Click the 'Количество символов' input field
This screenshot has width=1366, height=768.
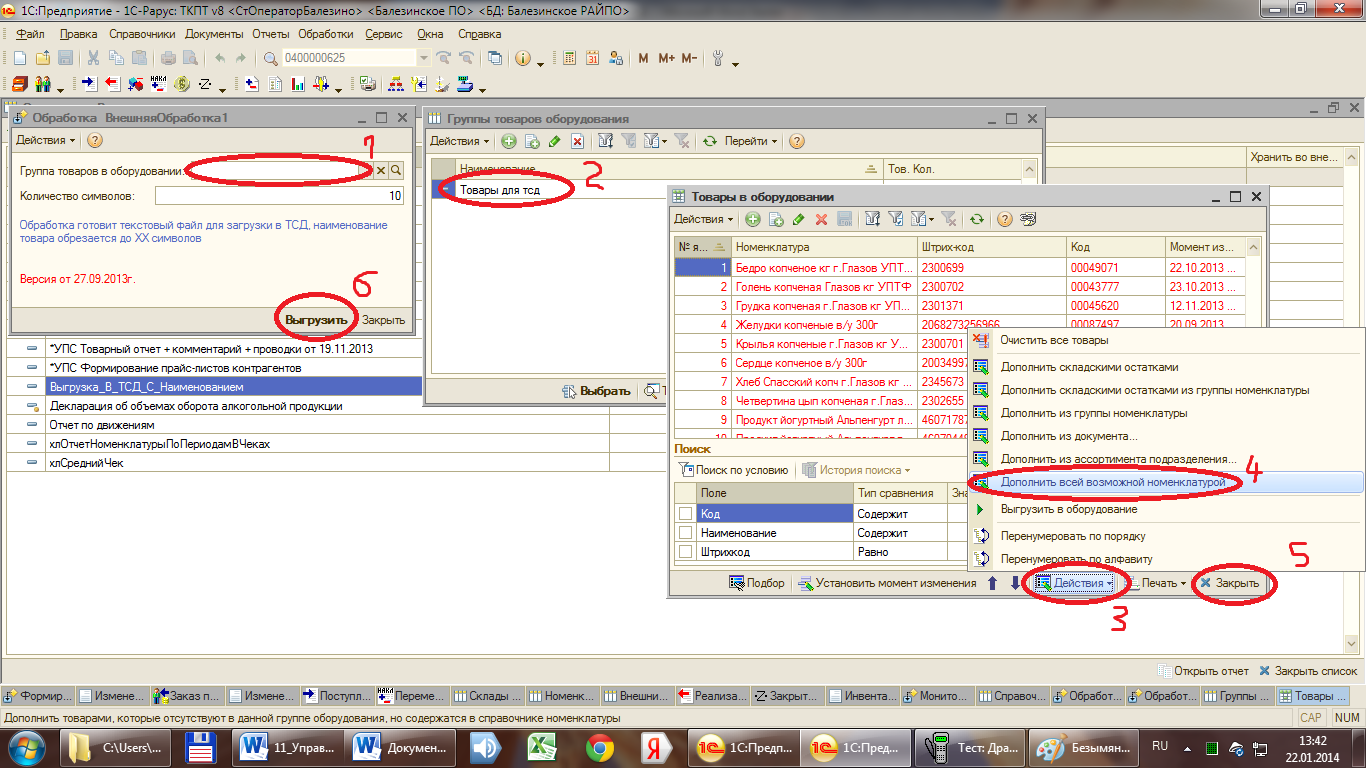tap(280, 196)
